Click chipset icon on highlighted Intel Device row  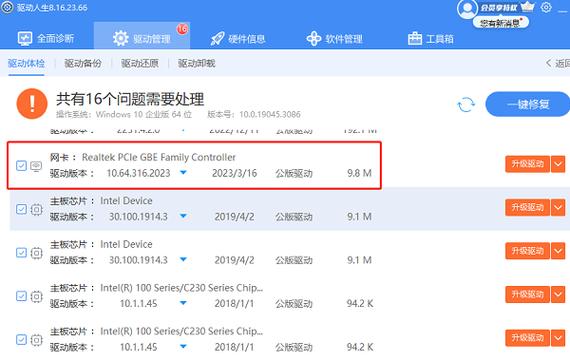[36, 209]
